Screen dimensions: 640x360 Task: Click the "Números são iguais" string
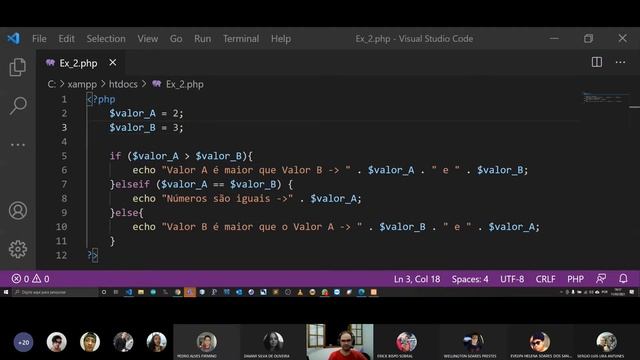(227, 199)
